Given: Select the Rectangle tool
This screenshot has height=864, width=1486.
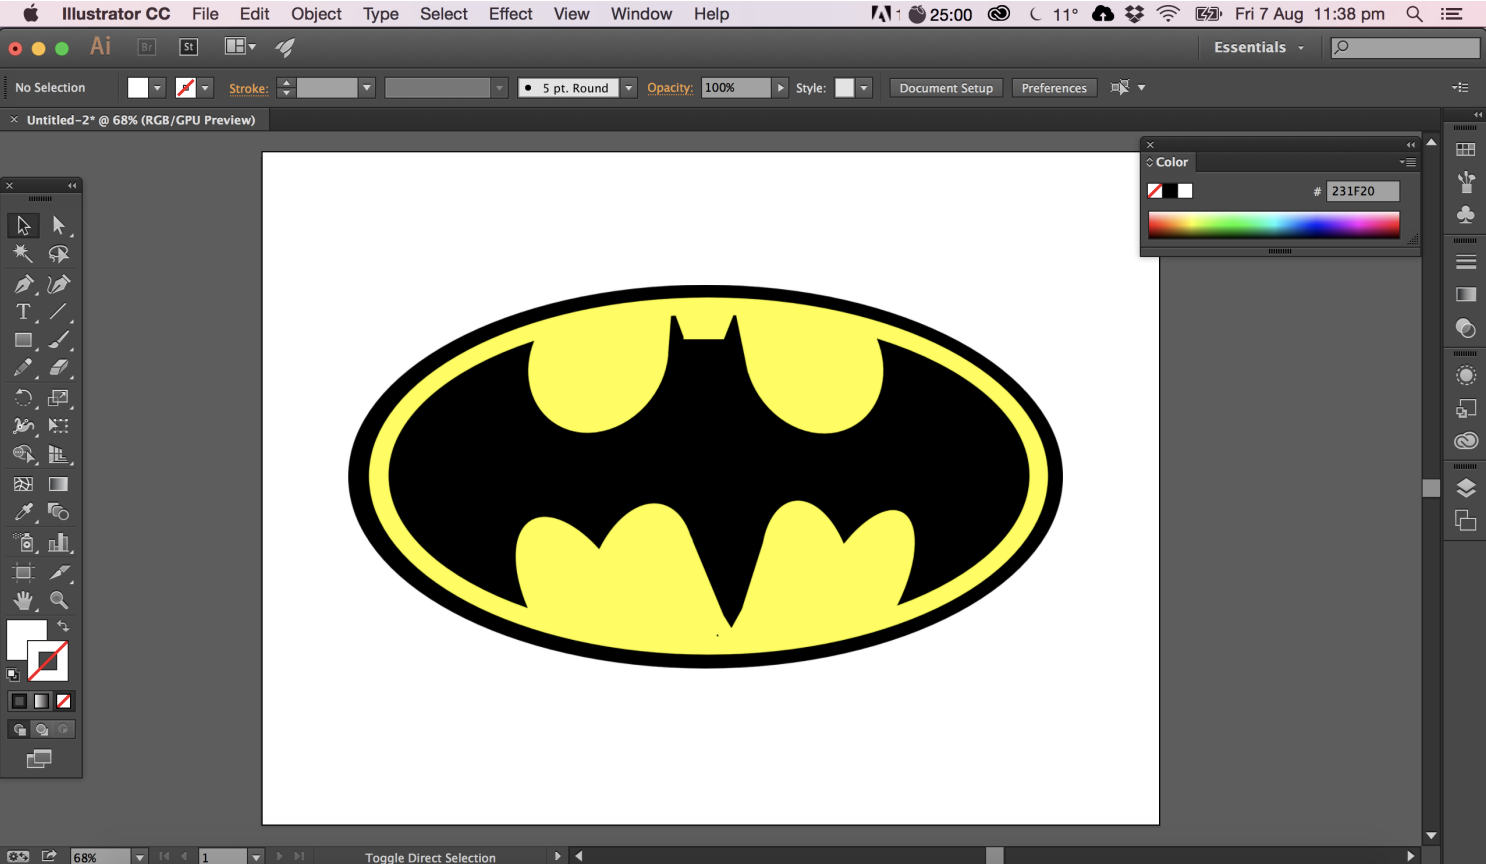Looking at the screenshot, I should tap(23, 340).
